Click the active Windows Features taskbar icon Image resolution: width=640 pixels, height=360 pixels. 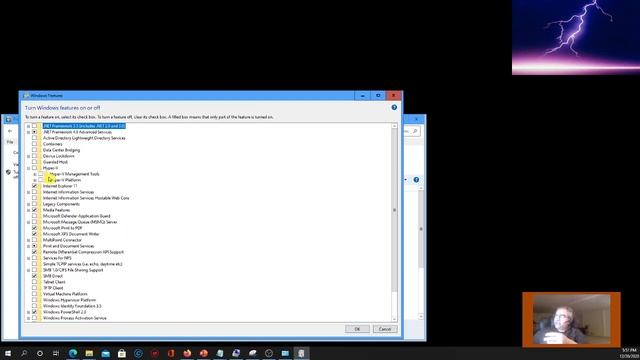pyautogui.click(x=301, y=353)
